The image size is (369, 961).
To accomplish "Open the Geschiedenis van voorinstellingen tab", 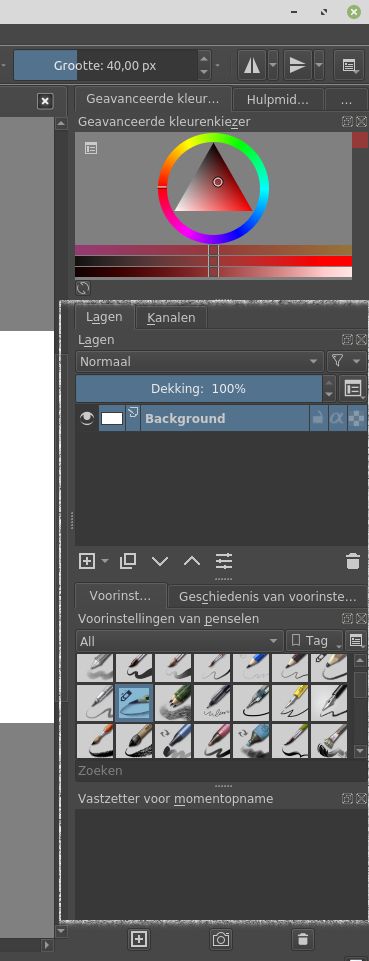I will [267, 596].
